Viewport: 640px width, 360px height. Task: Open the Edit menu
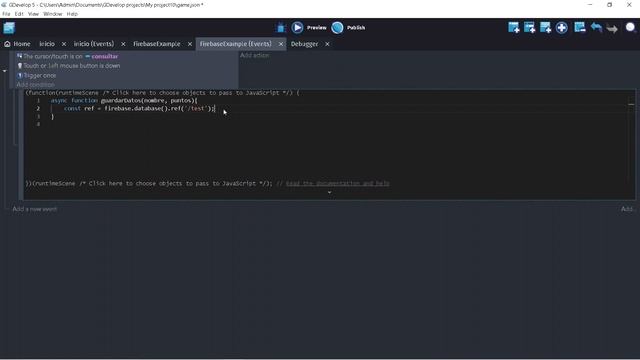tap(19, 14)
